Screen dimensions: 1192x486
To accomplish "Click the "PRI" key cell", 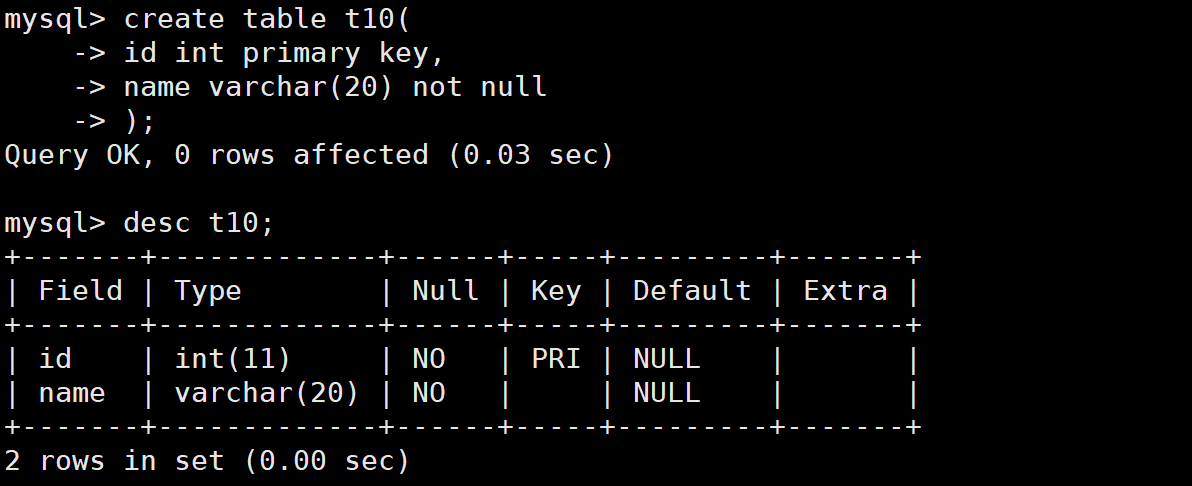I will 555,359.
